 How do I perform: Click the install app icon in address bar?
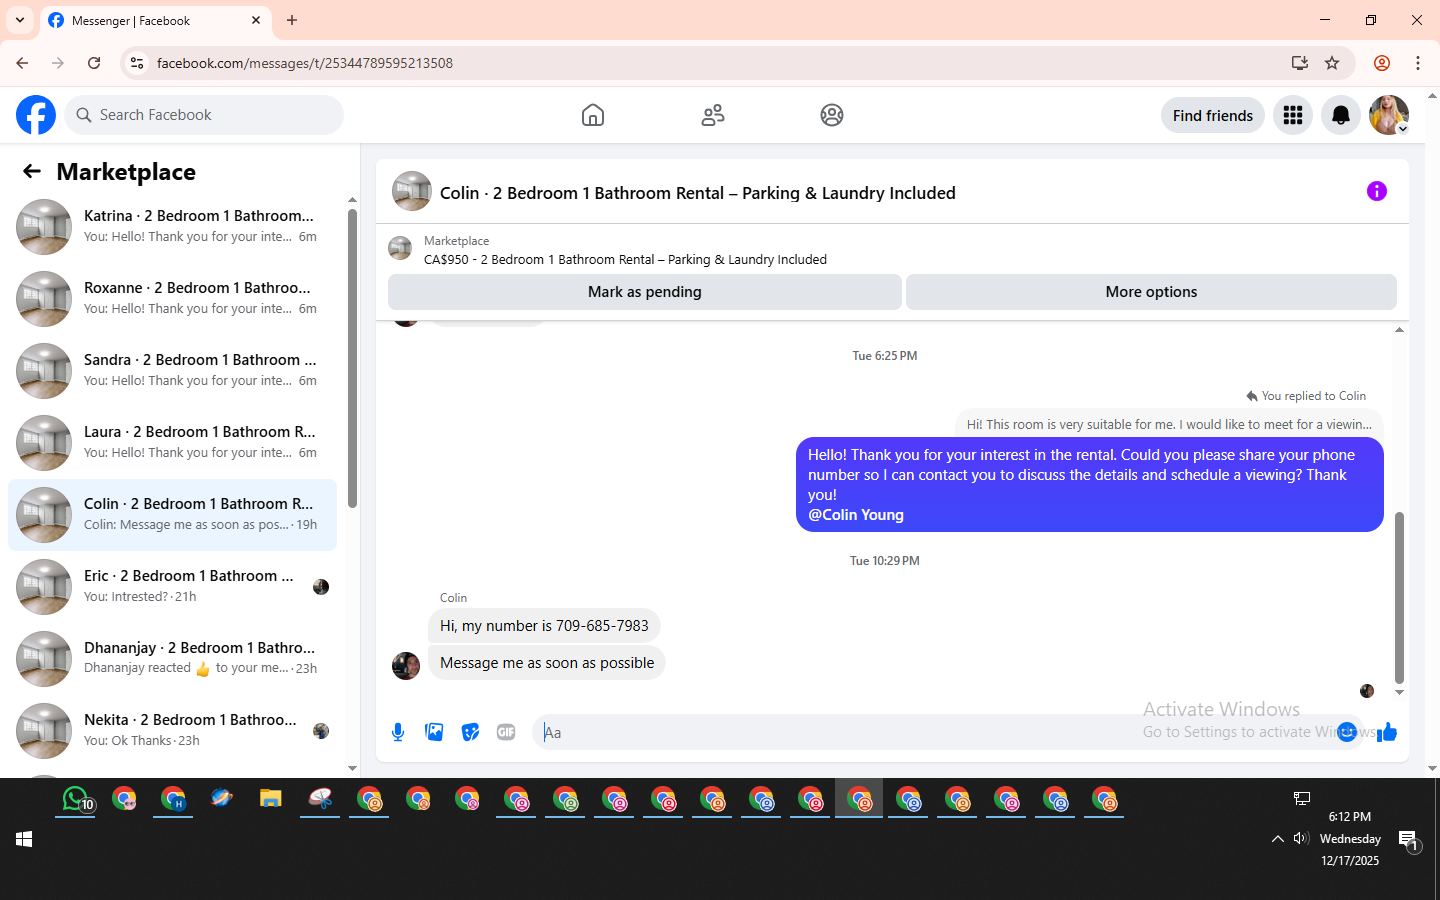pyautogui.click(x=1299, y=63)
